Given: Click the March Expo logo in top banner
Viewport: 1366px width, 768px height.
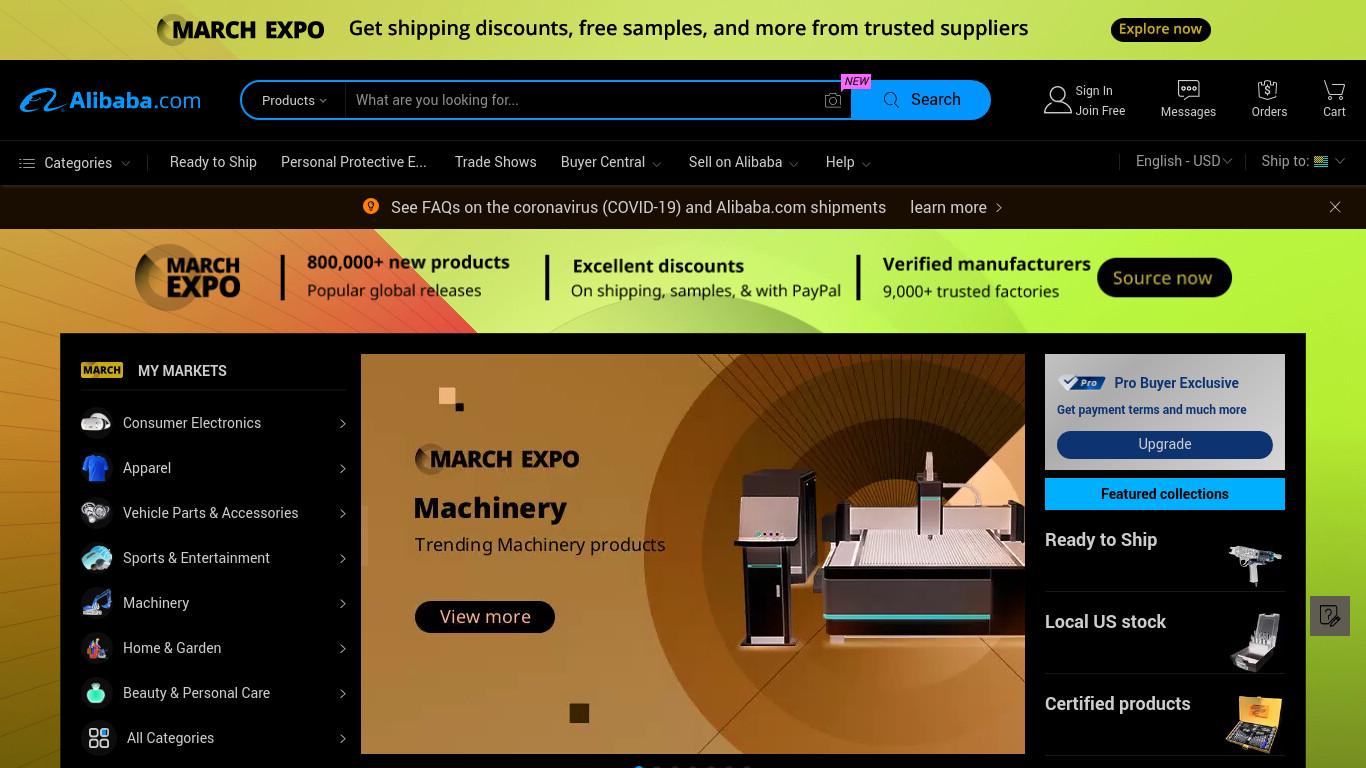Looking at the screenshot, I should click(241, 29).
